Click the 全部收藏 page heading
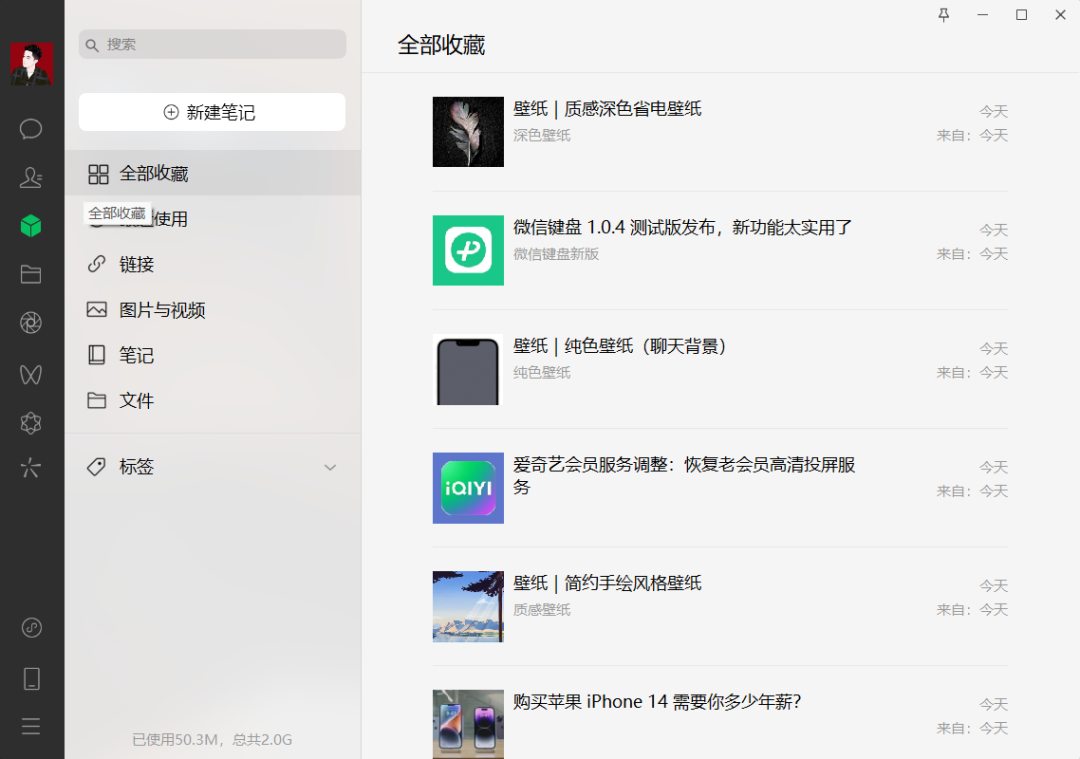This screenshot has height=759, width=1080. [442, 45]
